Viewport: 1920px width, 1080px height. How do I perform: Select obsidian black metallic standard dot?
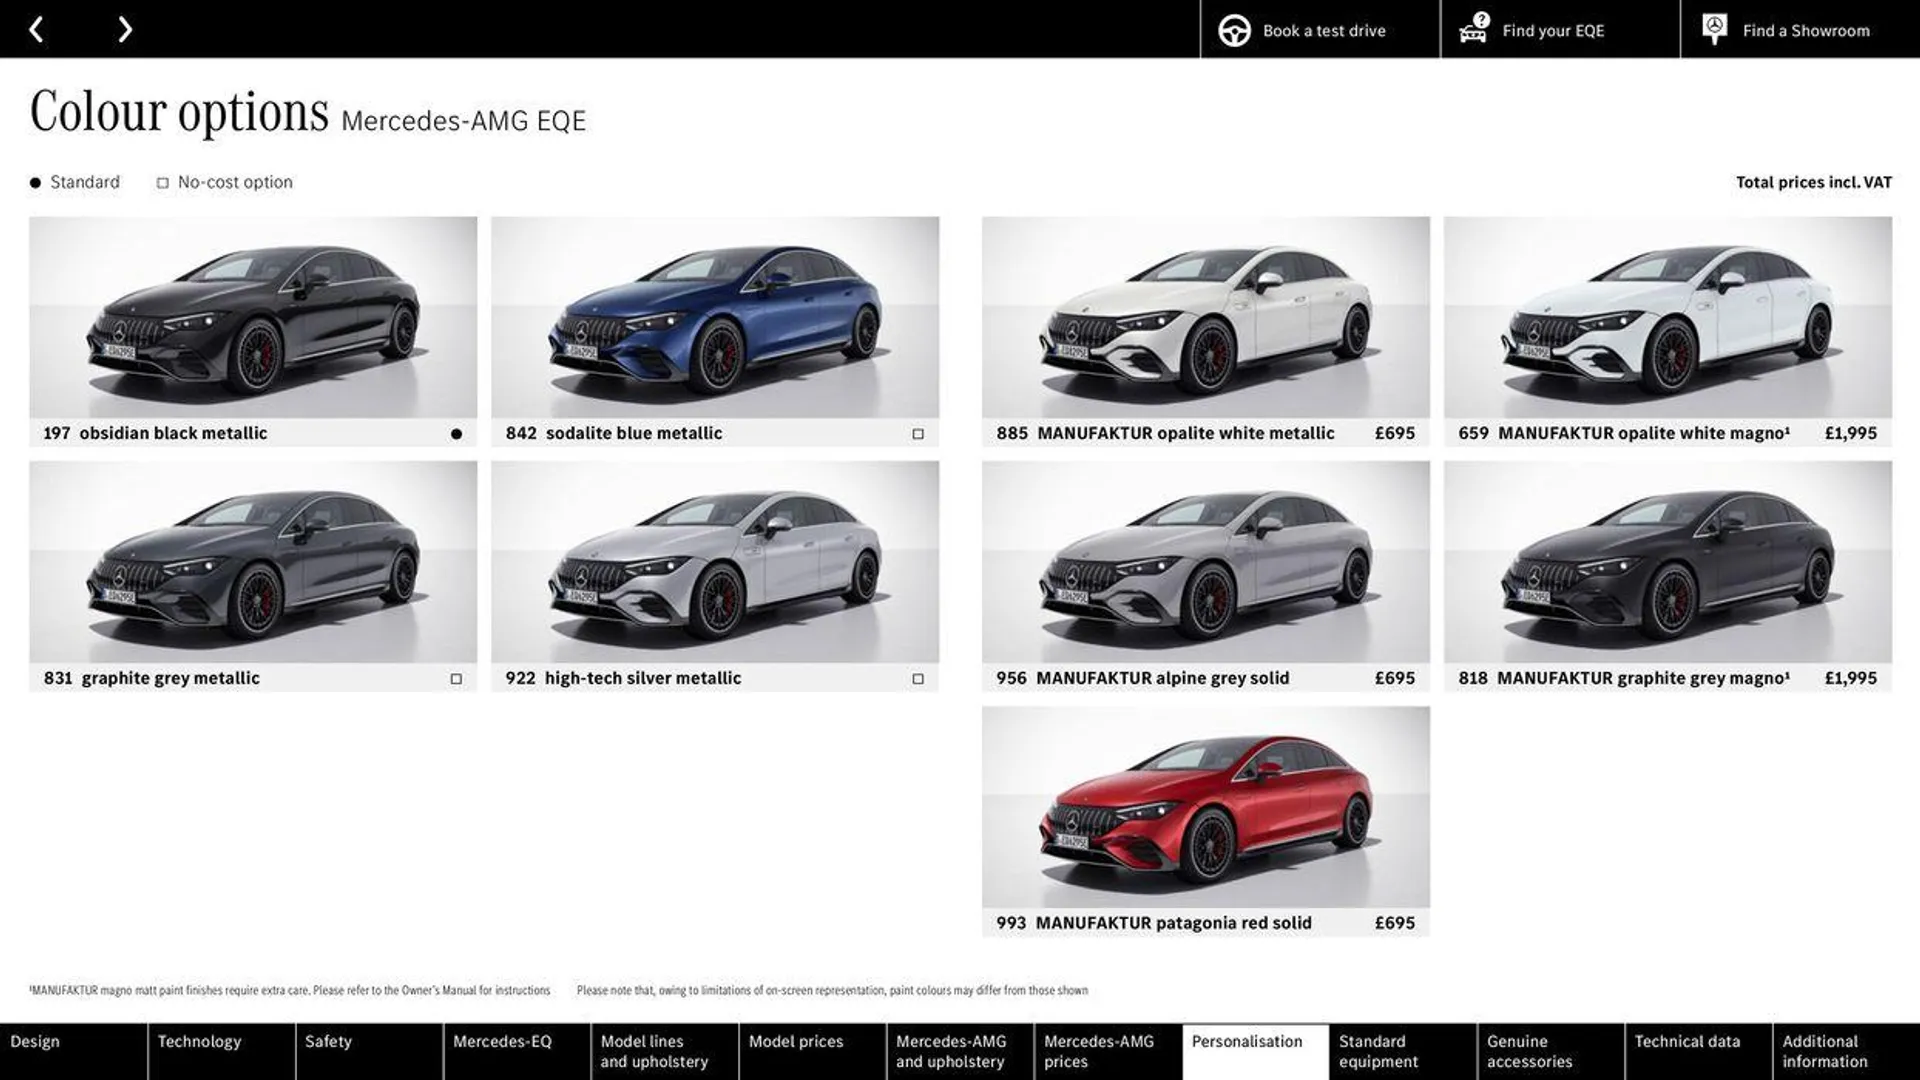(x=456, y=434)
